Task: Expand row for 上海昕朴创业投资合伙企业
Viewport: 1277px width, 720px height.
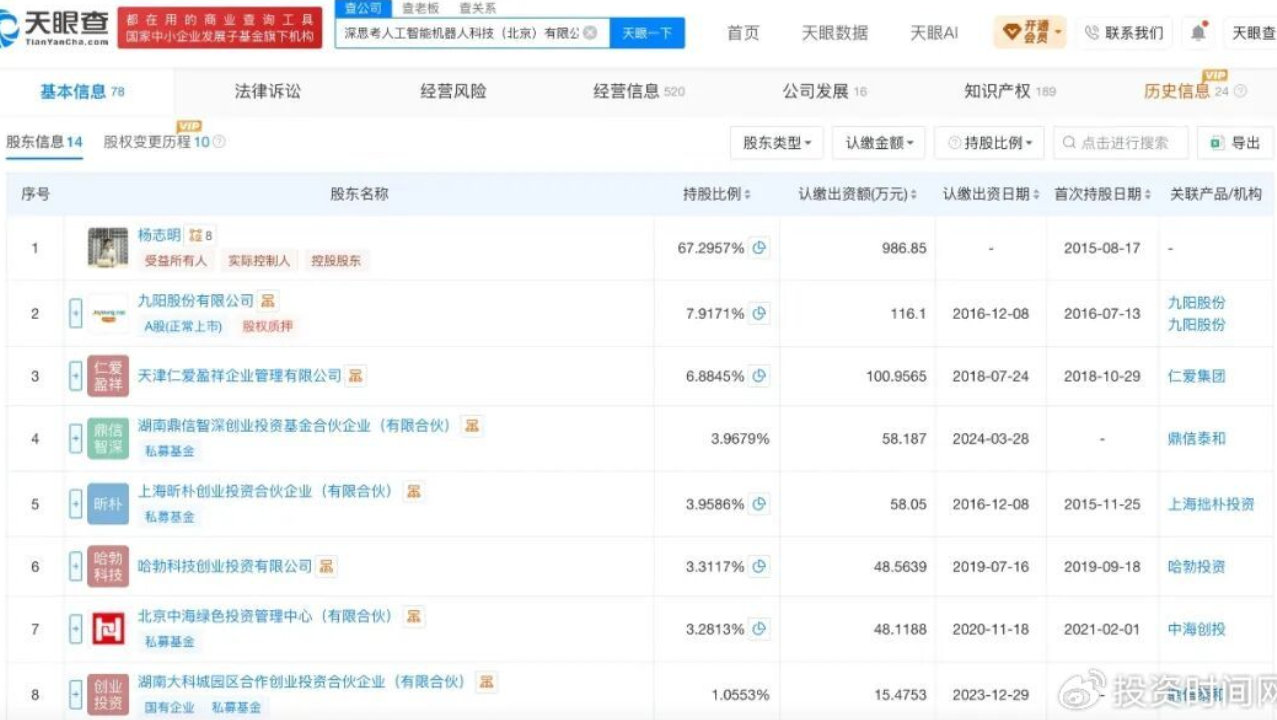Action: [x=75, y=504]
